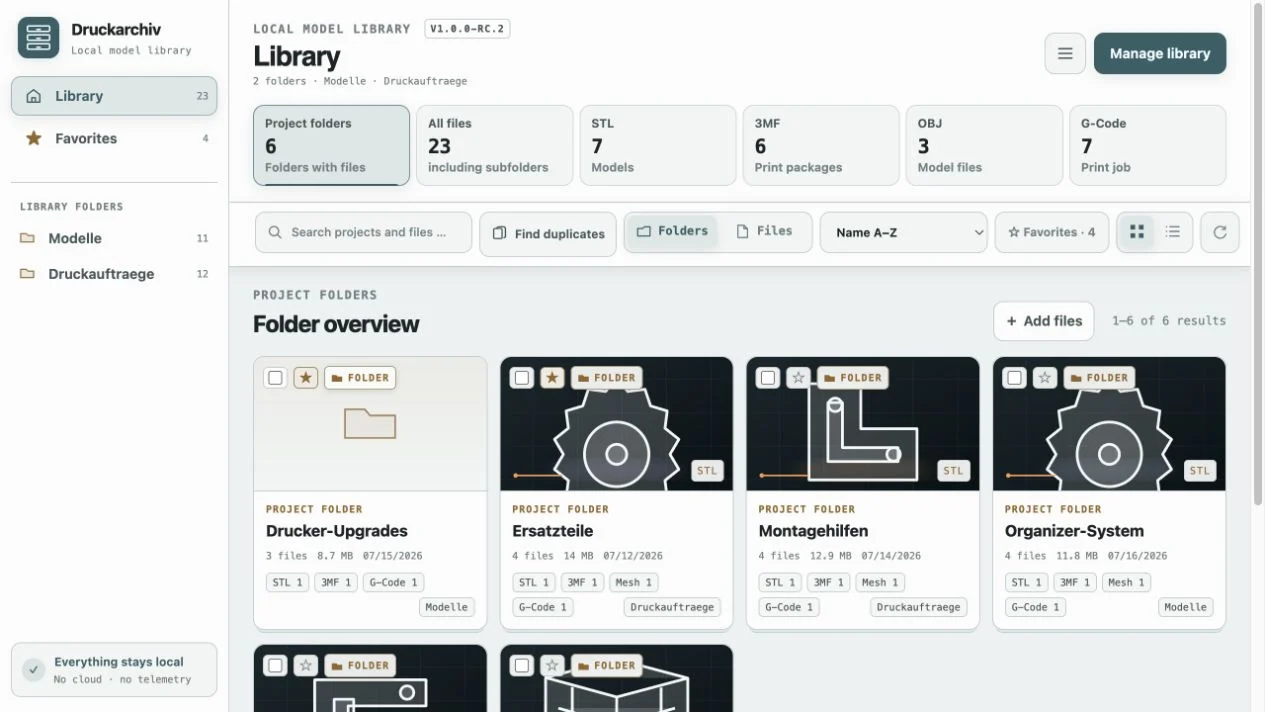Click the folder icon beside Modelle in sidebar
This screenshot has height=712, width=1265.
[28, 238]
